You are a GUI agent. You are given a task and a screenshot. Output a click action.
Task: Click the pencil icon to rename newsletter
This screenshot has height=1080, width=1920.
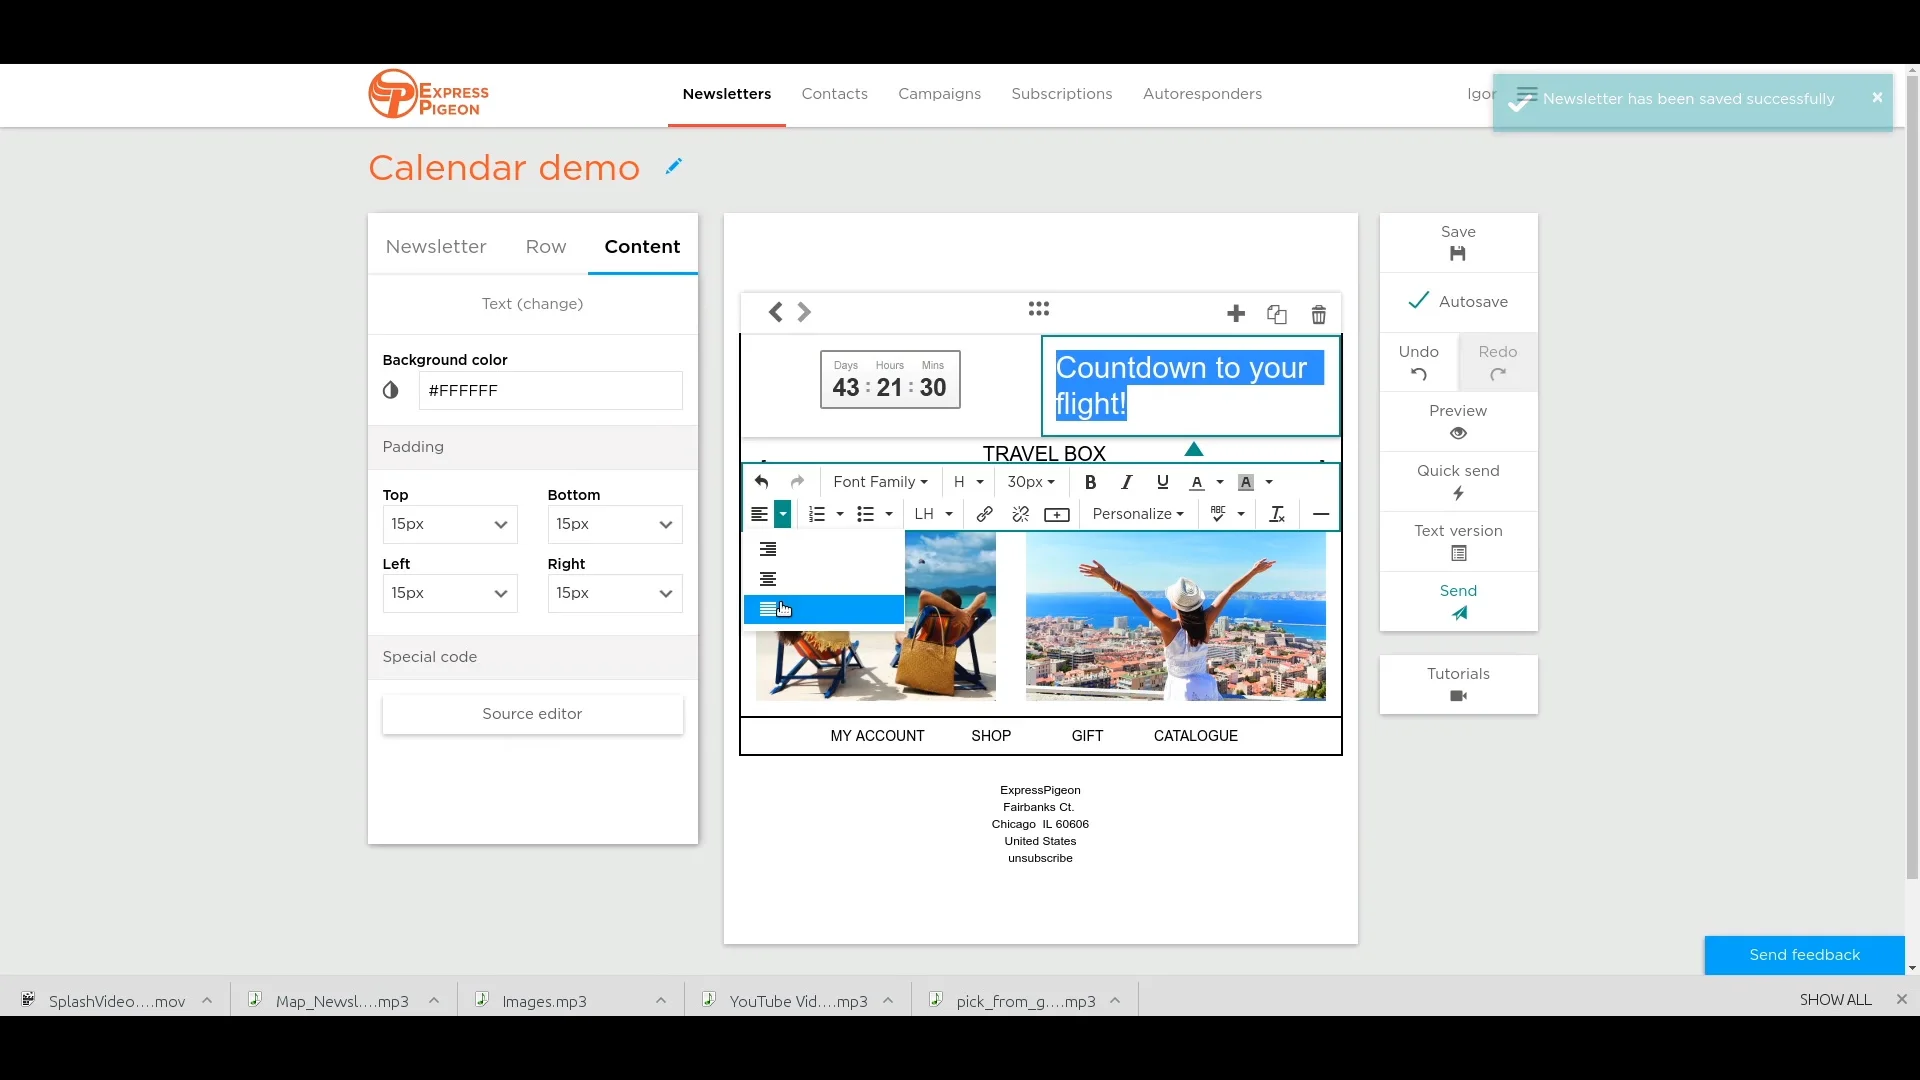(x=674, y=166)
